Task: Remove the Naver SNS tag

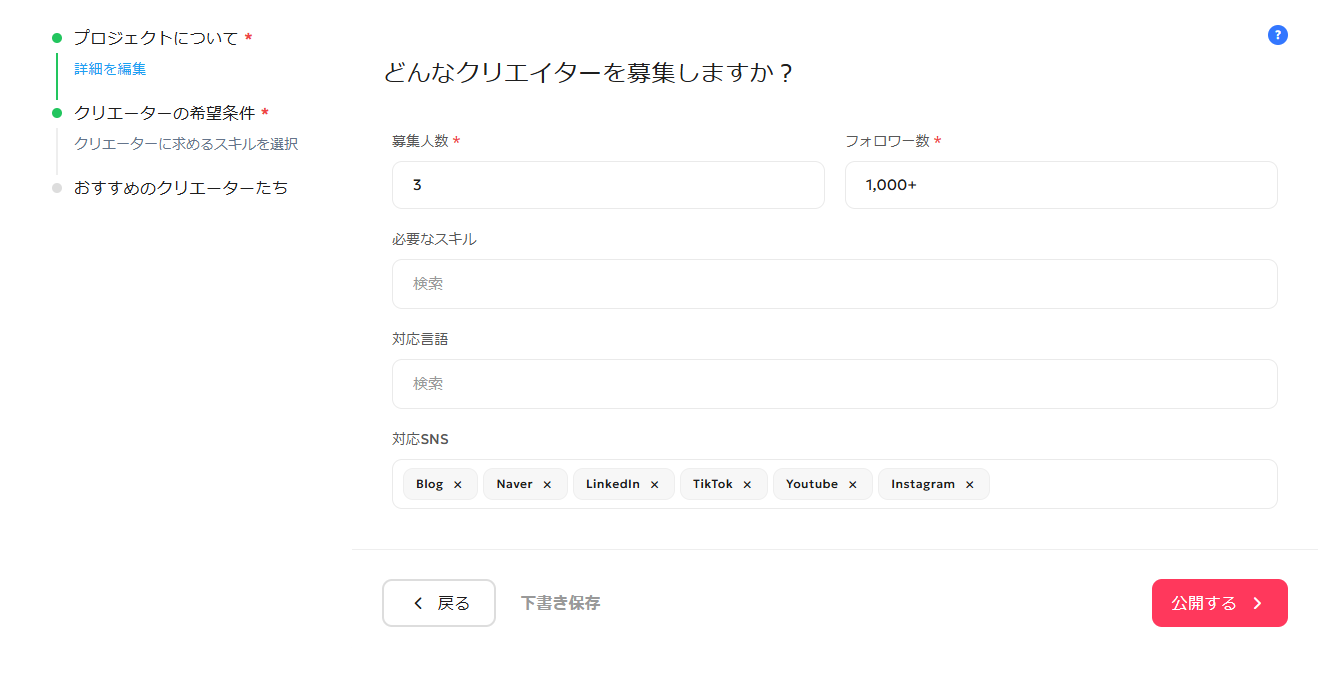Action: click(x=547, y=485)
